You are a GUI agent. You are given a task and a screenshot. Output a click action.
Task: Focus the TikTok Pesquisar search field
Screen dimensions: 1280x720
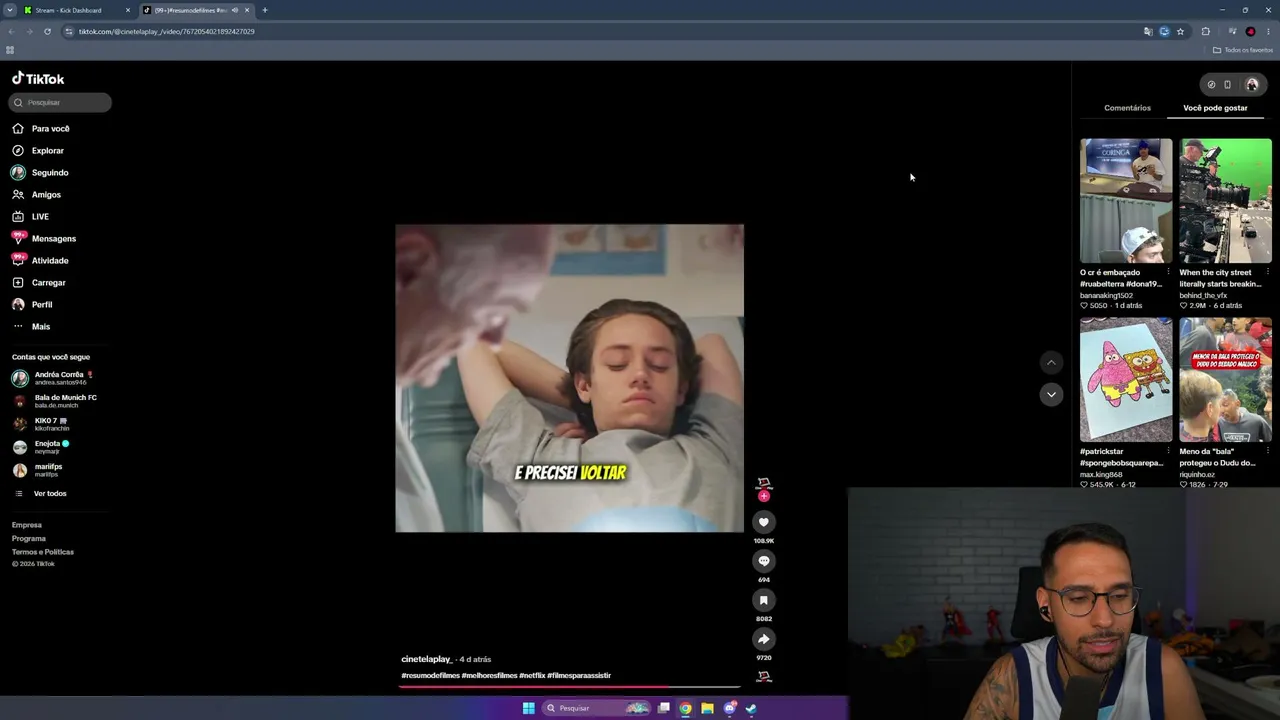[x=60, y=102]
